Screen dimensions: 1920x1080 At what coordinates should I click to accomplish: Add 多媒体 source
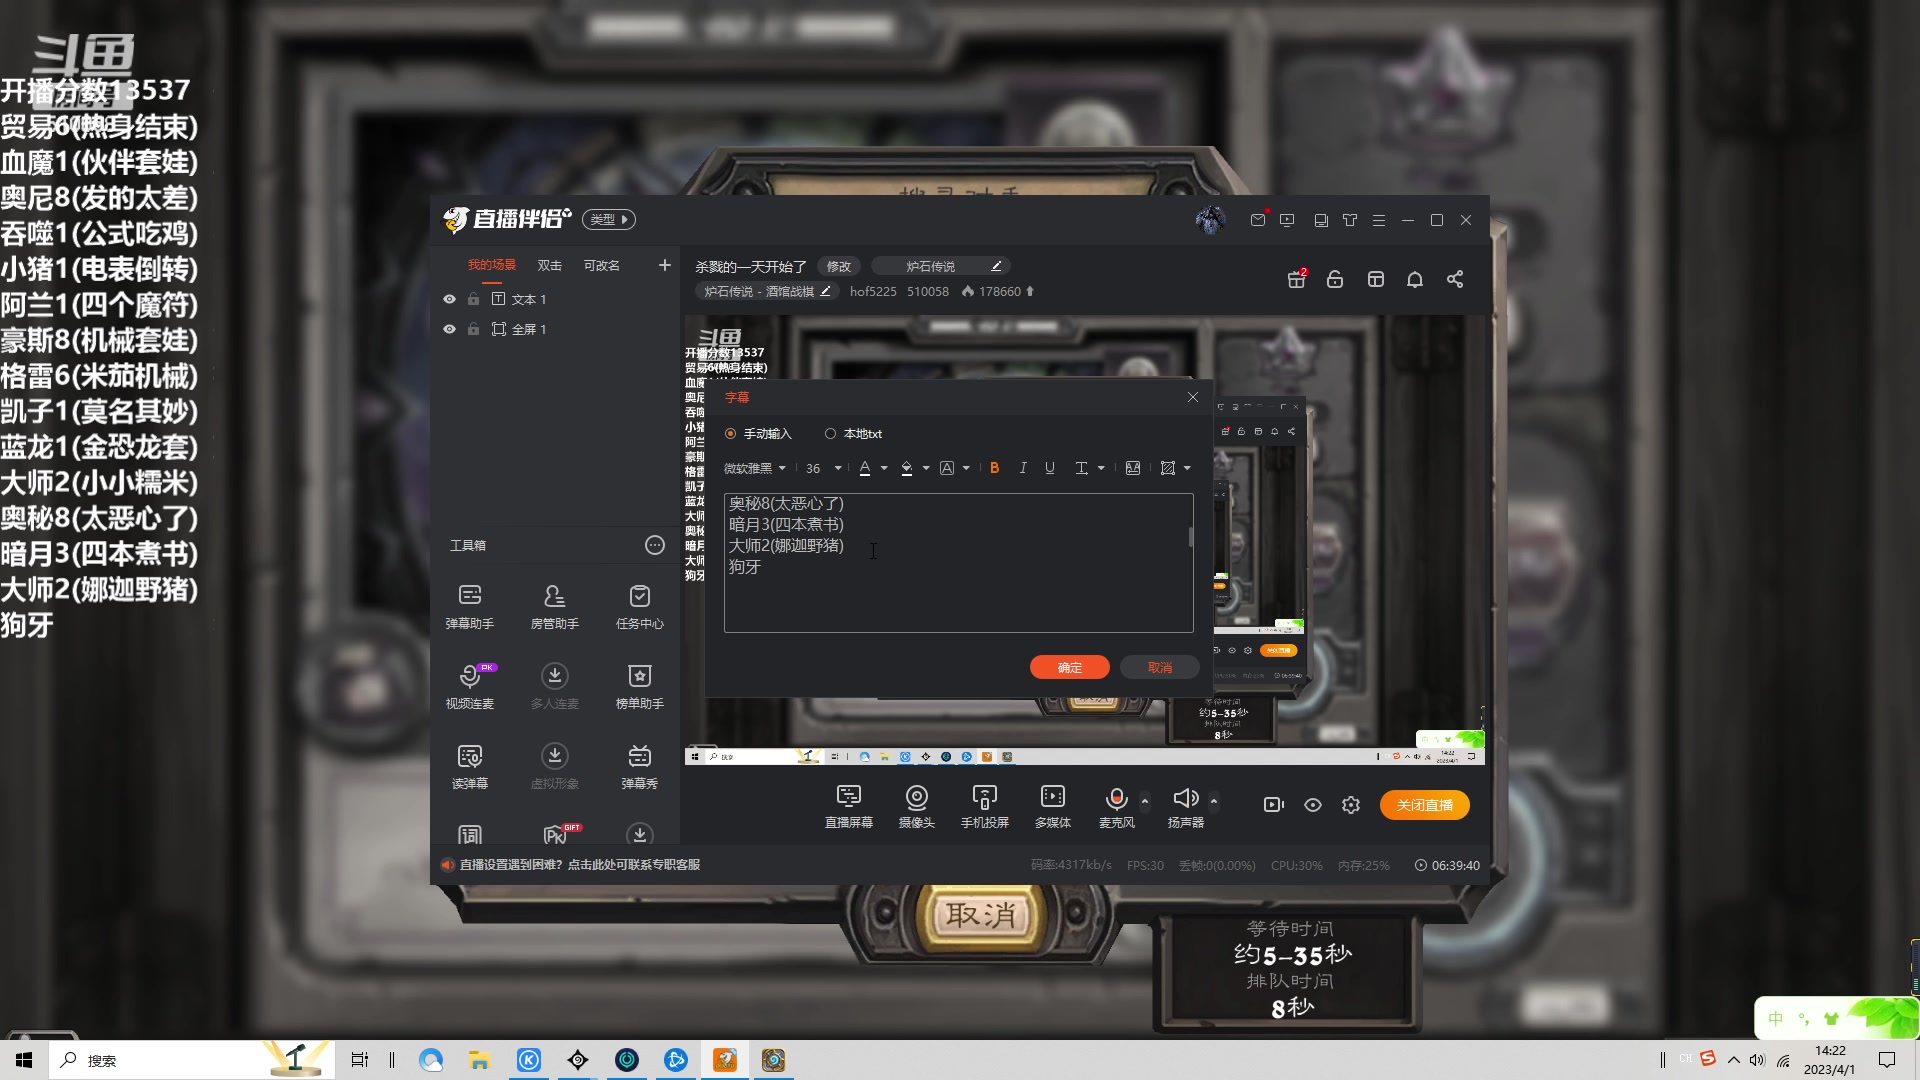coord(1052,806)
